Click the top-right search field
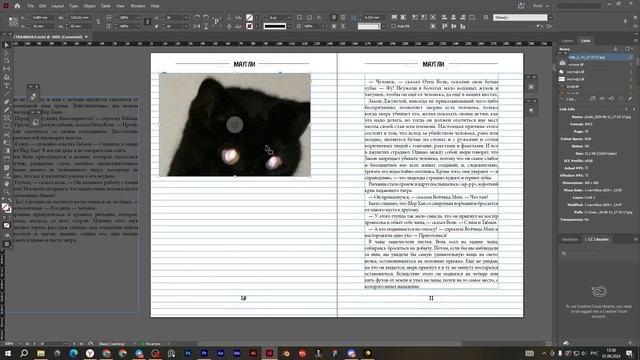The width and height of the screenshot is (640, 360). tap(579, 6)
